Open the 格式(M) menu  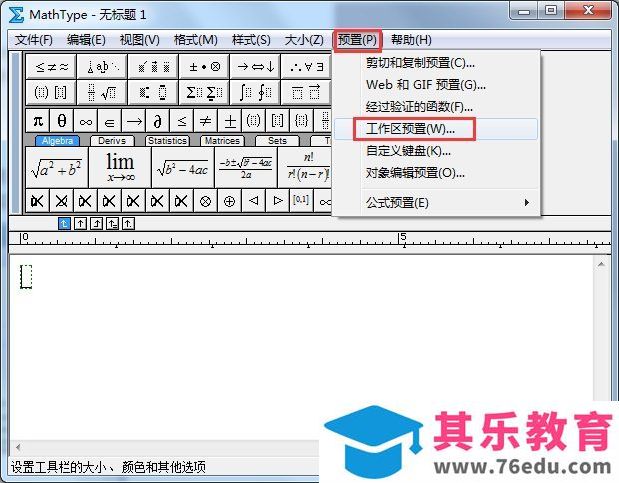[195, 40]
